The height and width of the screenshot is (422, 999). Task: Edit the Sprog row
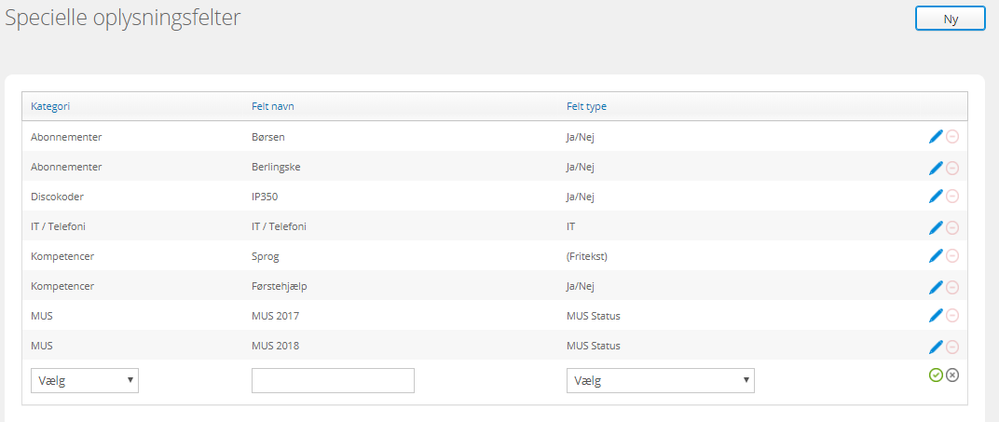[935, 256]
